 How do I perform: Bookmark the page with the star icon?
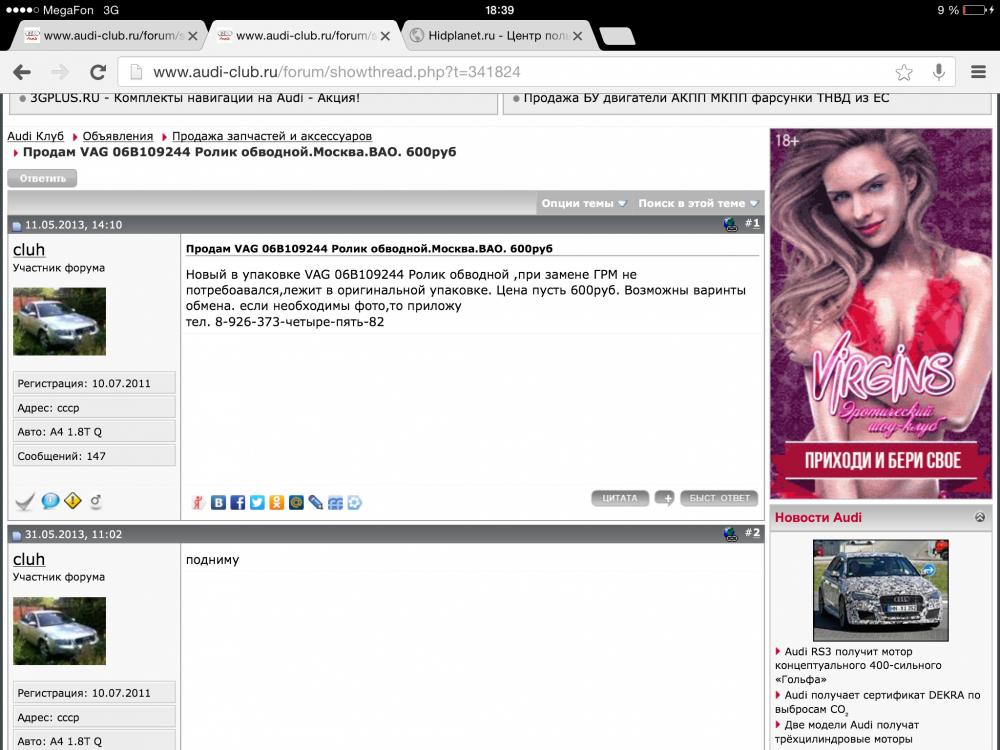(904, 72)
